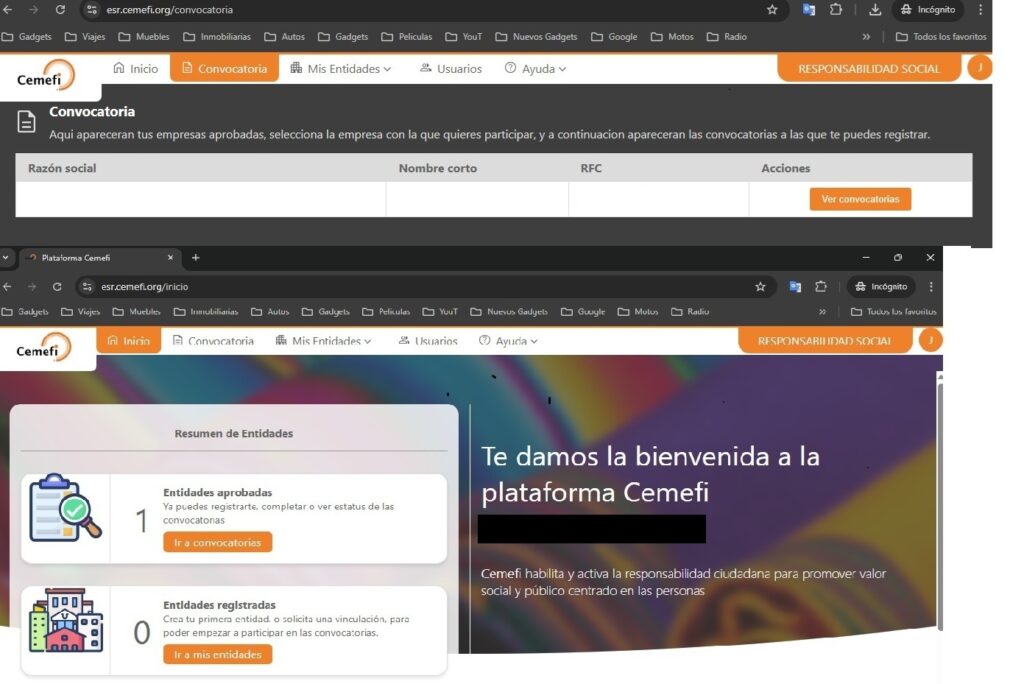
Task: Click translate icon in bottom browser toolbar
Action: tap(795, 287)
